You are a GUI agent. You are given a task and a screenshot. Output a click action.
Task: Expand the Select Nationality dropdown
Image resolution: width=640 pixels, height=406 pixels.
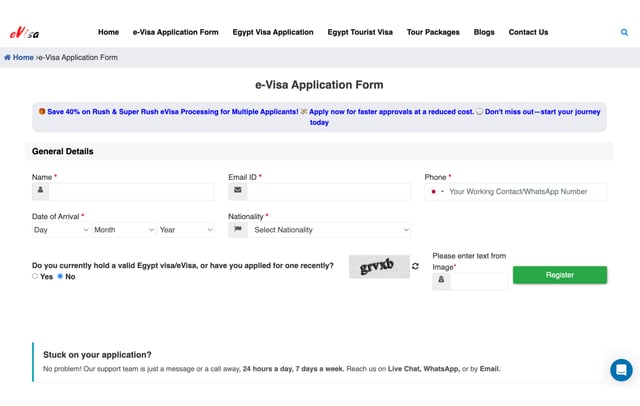(329, 230)
